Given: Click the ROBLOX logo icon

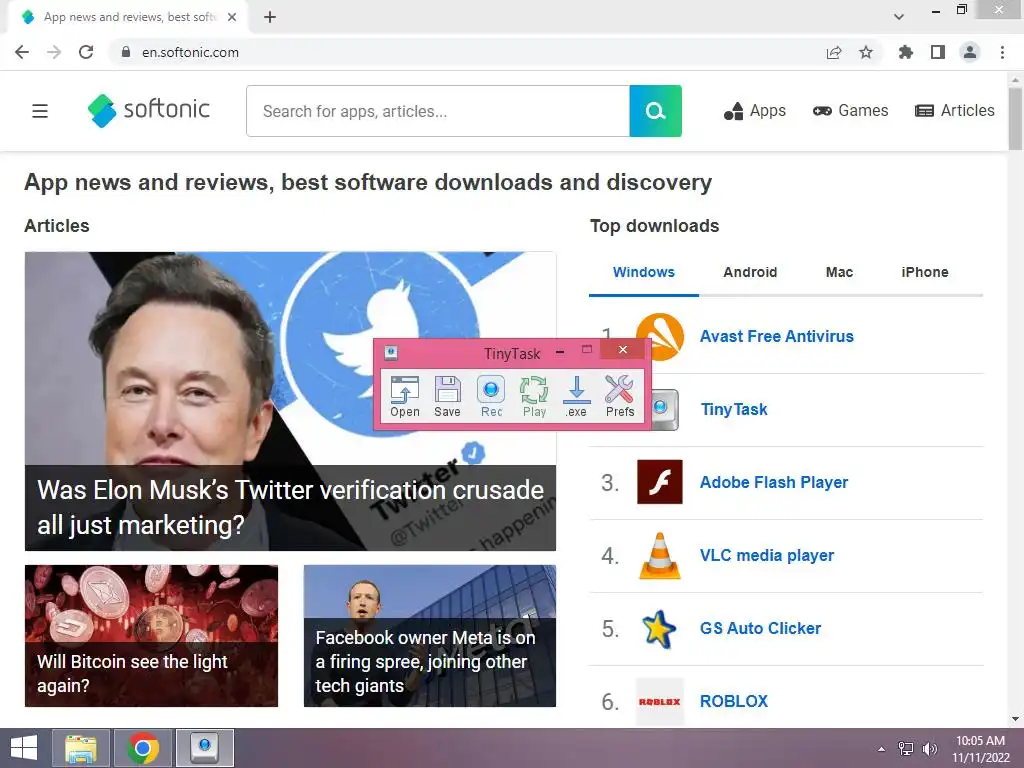Looking at the screenshot, I should (x=660, y=701).
